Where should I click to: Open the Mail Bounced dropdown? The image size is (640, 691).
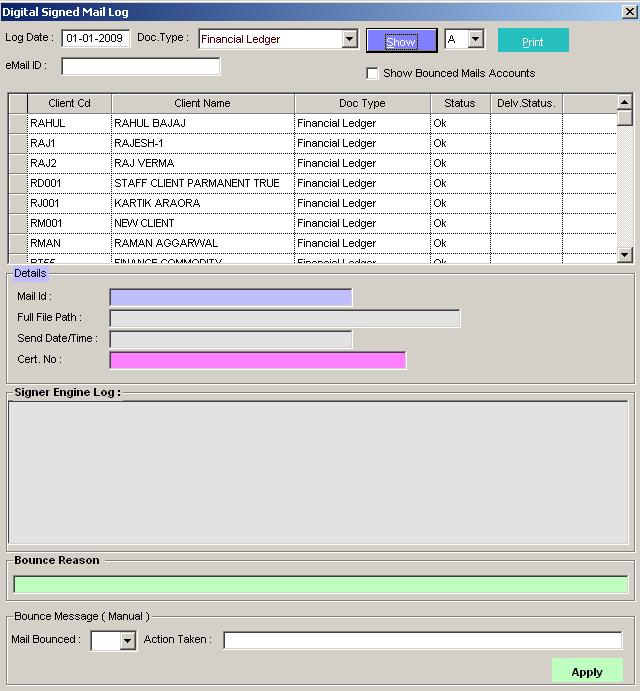(127, 641)
